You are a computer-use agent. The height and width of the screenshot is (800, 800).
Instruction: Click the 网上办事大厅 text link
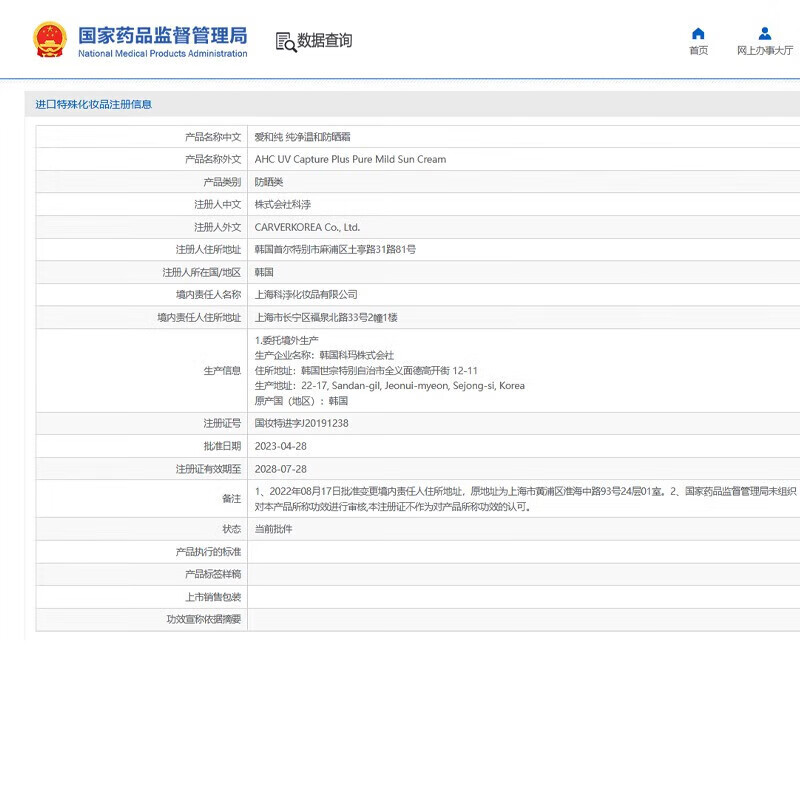[x=765, y=50]
